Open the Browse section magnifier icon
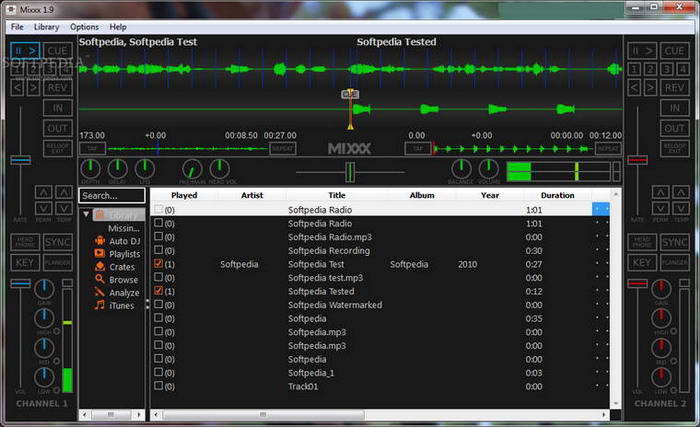The width and height of the screenshot is (700, 427). click(x=100, y=280)
